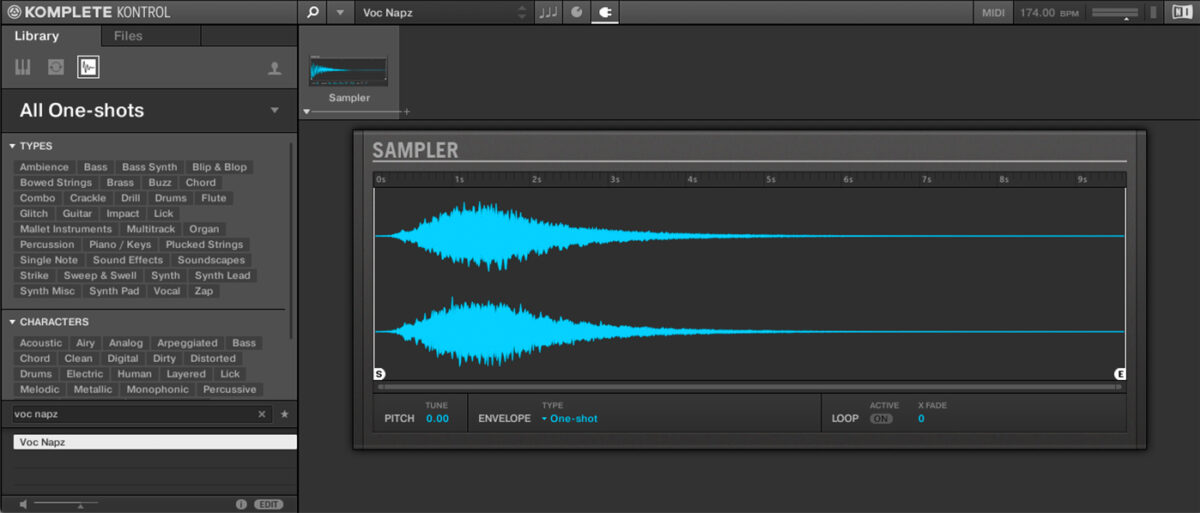Click the browser magnifier icon
This screenshot has width=1200, height=513.
point(312,12)
